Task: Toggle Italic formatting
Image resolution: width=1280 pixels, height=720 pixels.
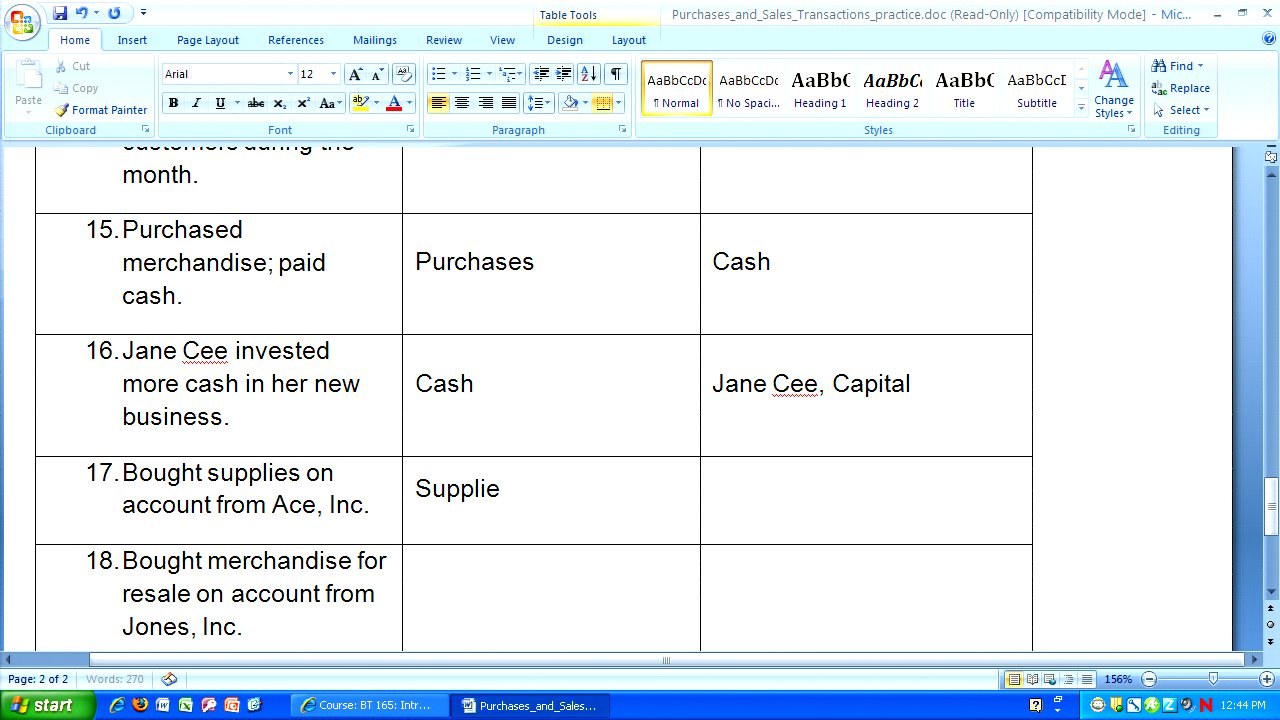Action: 196,103
